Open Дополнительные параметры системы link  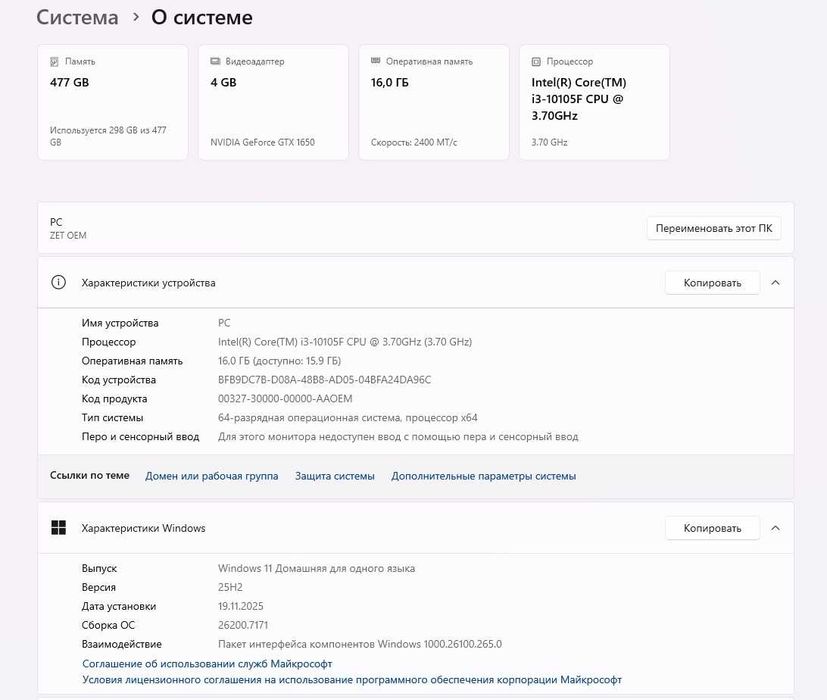tap(484, 476)
